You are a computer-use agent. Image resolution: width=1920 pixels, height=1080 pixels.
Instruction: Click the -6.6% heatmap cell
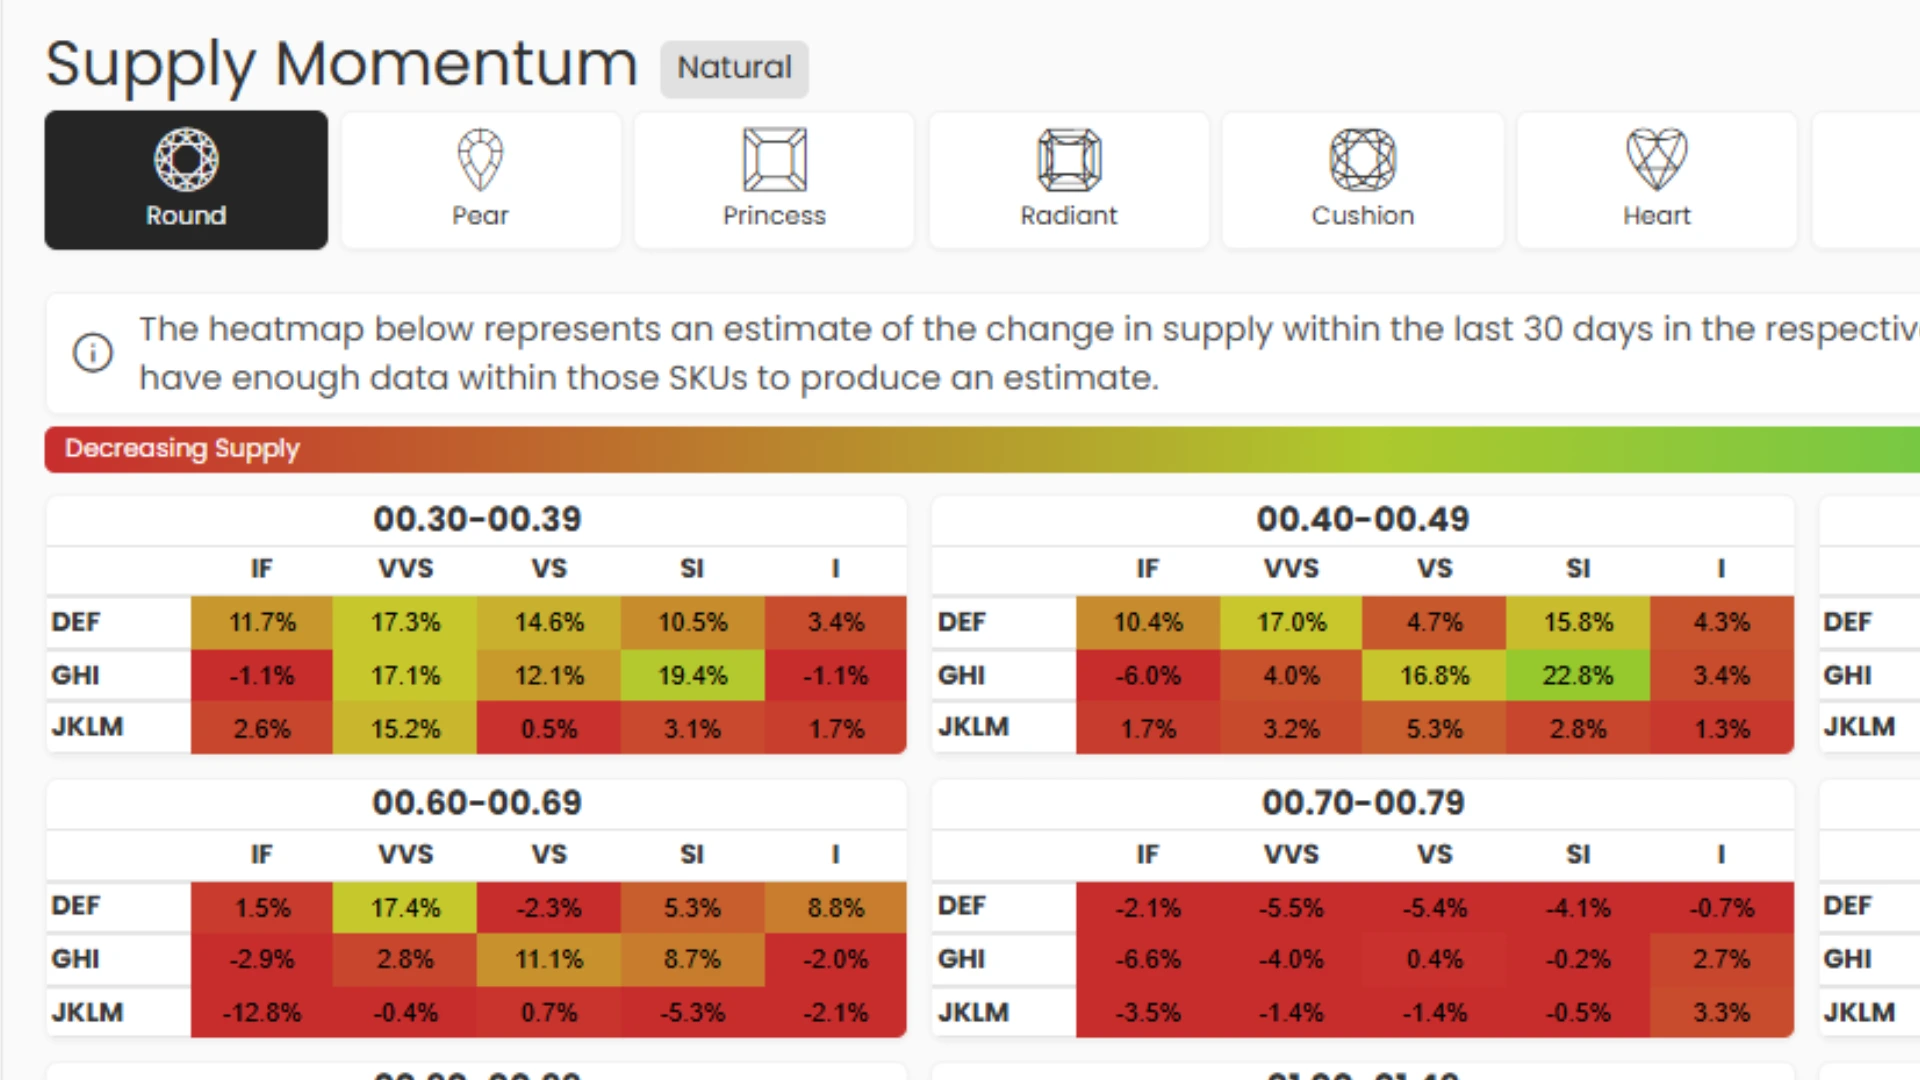1148,959
